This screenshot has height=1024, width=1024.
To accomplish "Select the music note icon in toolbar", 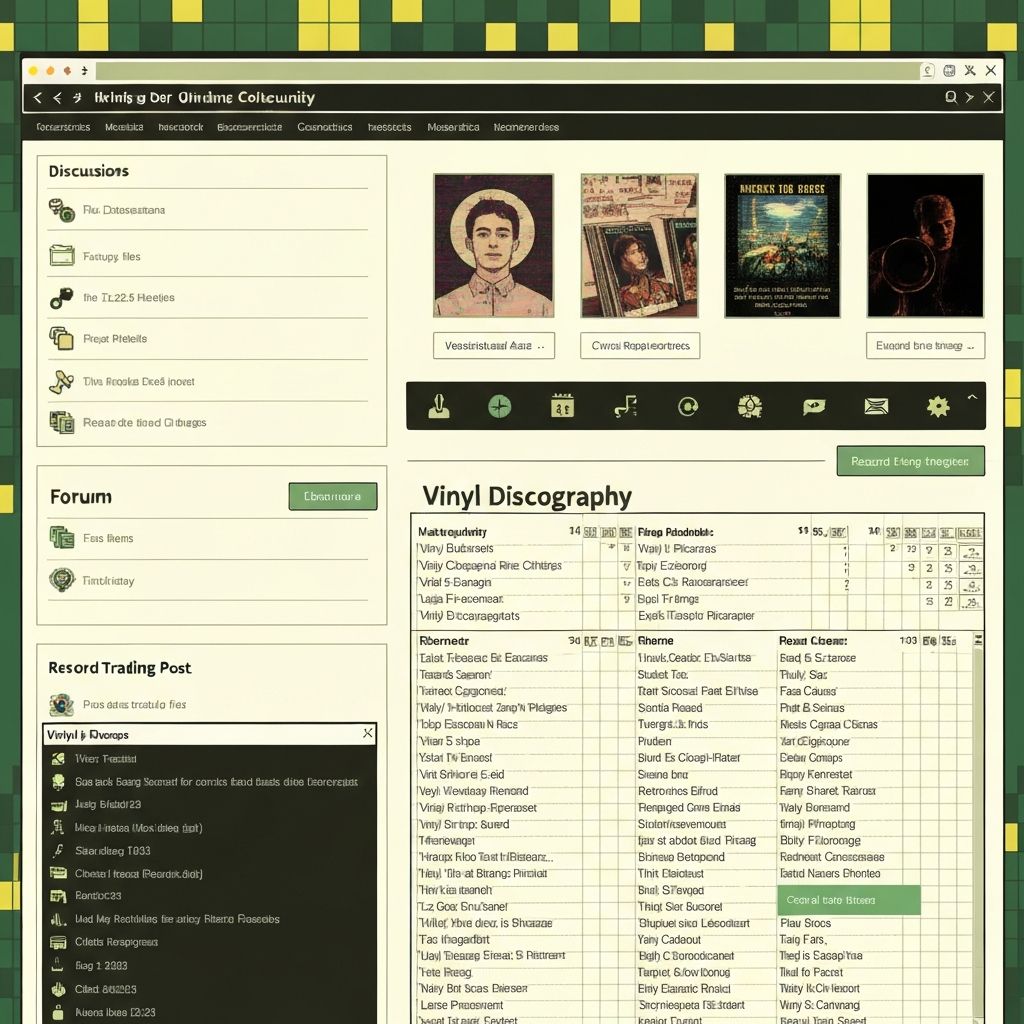I will [625, 406].
